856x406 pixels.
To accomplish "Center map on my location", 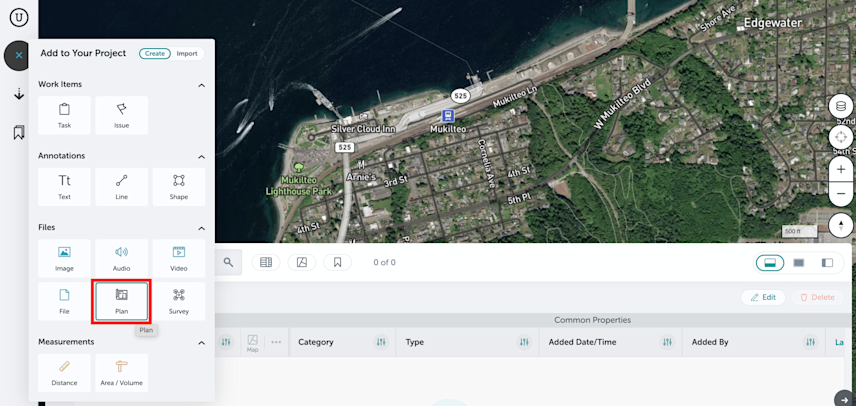I will (x=841, y=137).
